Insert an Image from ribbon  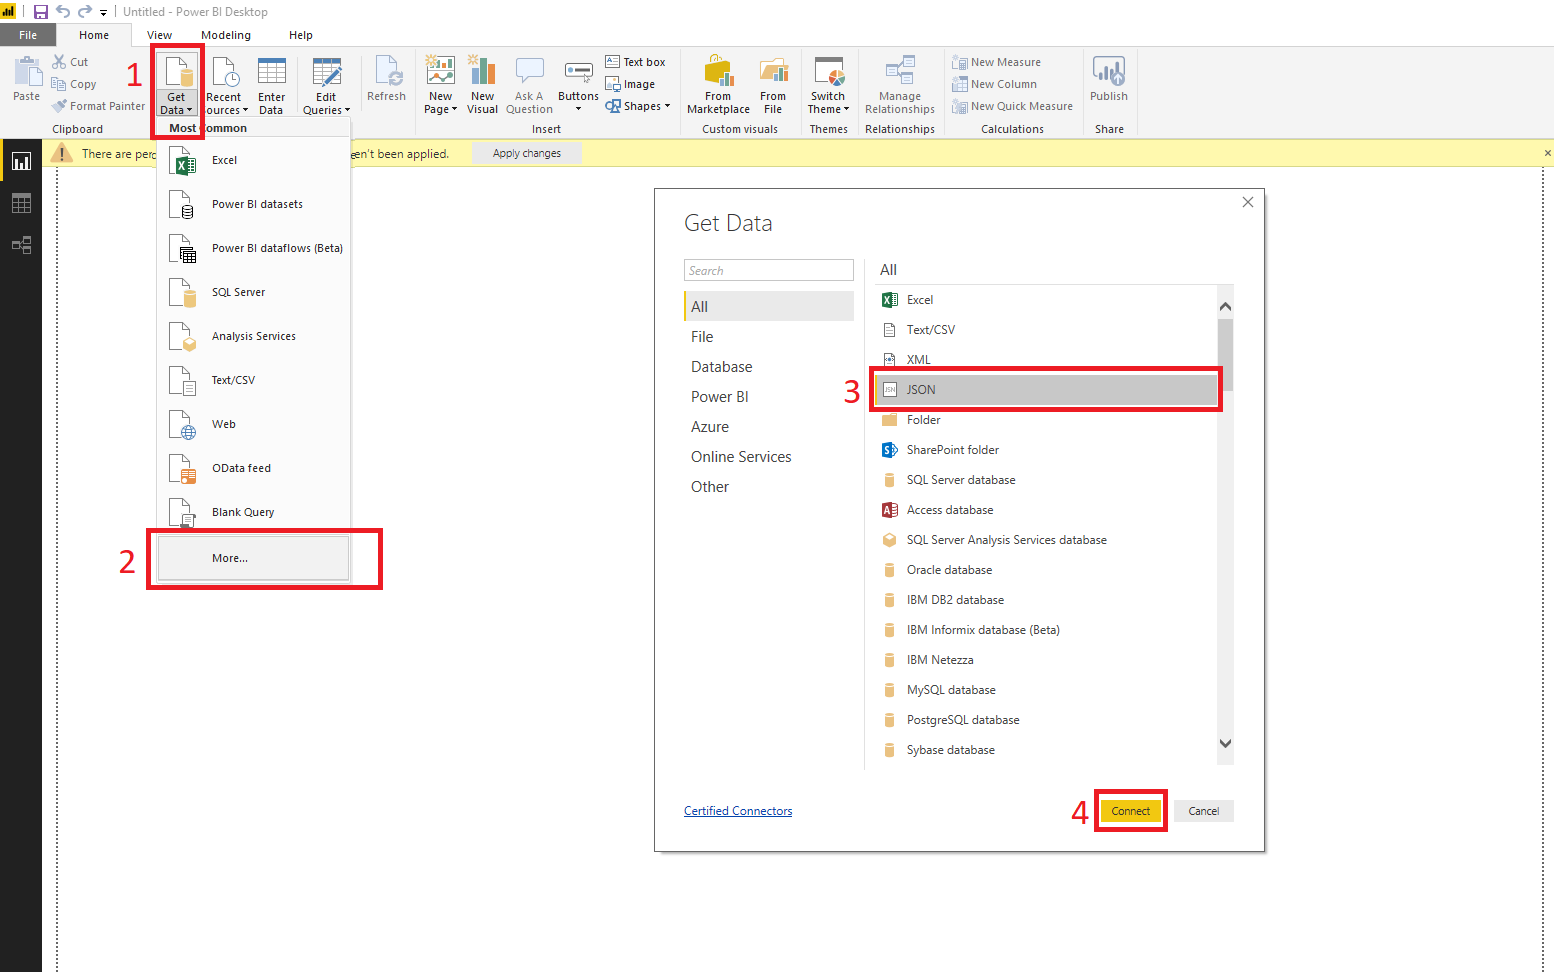pyautogui.click(x=630, y=84)
